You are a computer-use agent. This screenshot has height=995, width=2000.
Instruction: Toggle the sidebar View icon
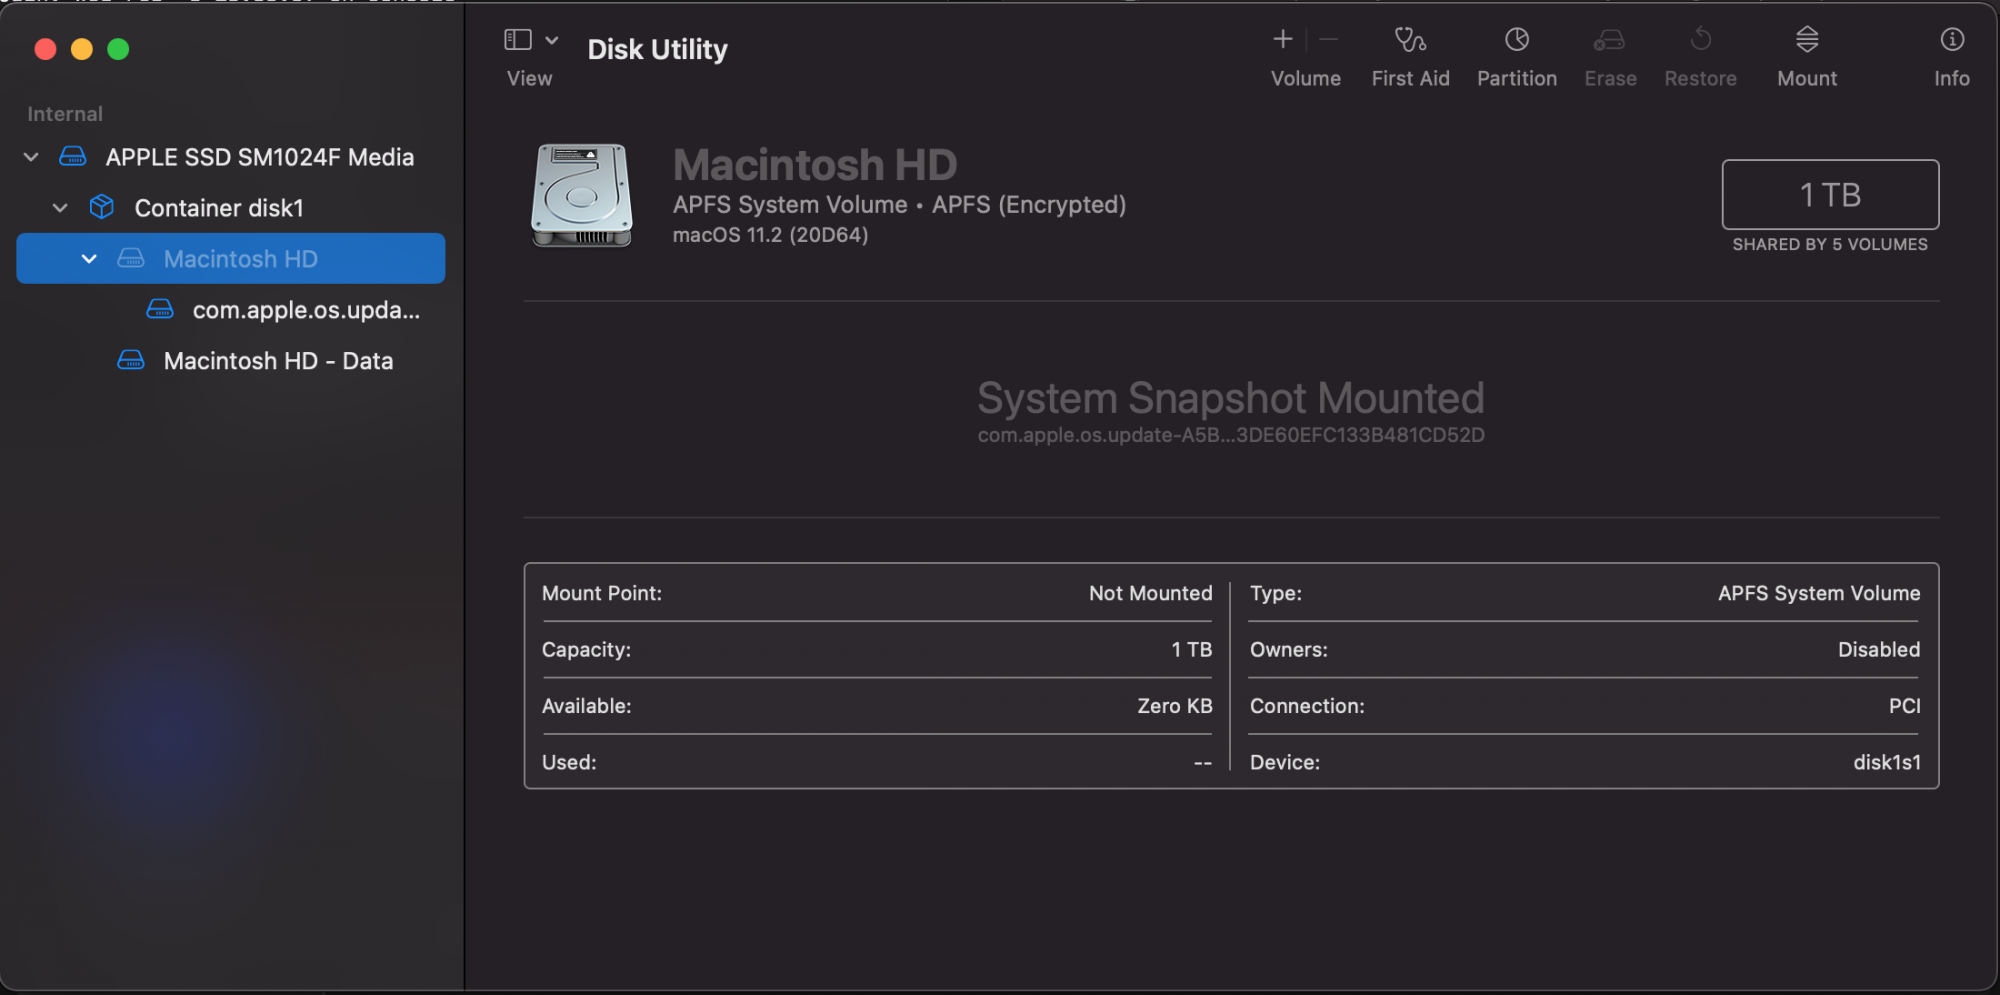518,39
